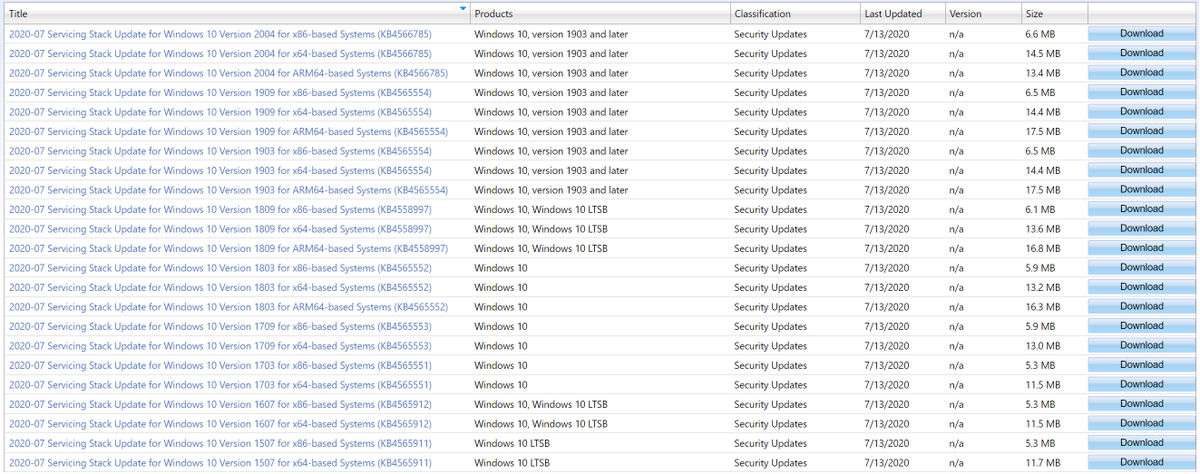Download the Version 1909 x86-based update
Image resolution: width=1200 pixels, height=474 pixels.
click(x=1141, y=92)
